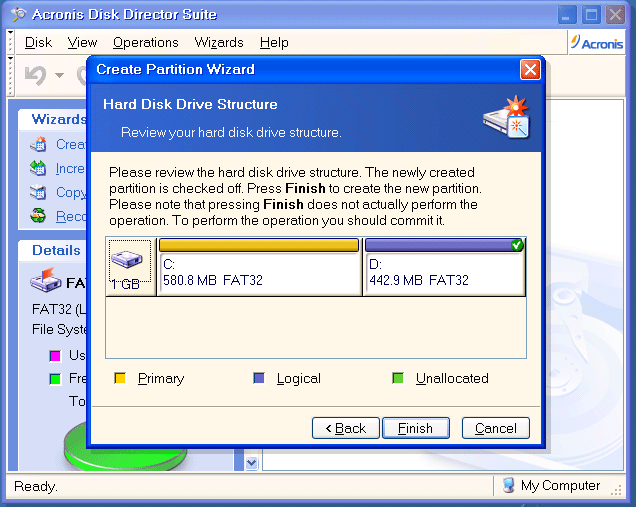This screenshot has height=507, width=636.
Task: Open the Wizards menu
Action: coord(218,43)
